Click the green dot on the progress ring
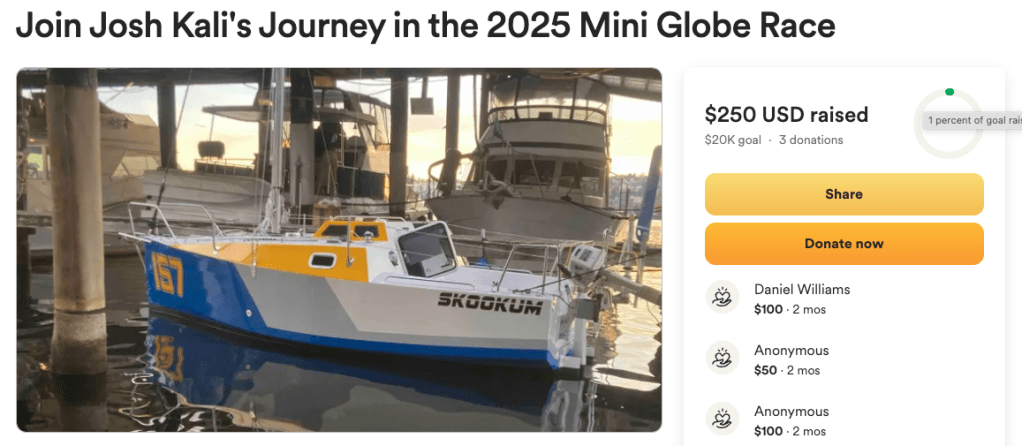Screen dimensions: 1022x446 pos(949,92)
